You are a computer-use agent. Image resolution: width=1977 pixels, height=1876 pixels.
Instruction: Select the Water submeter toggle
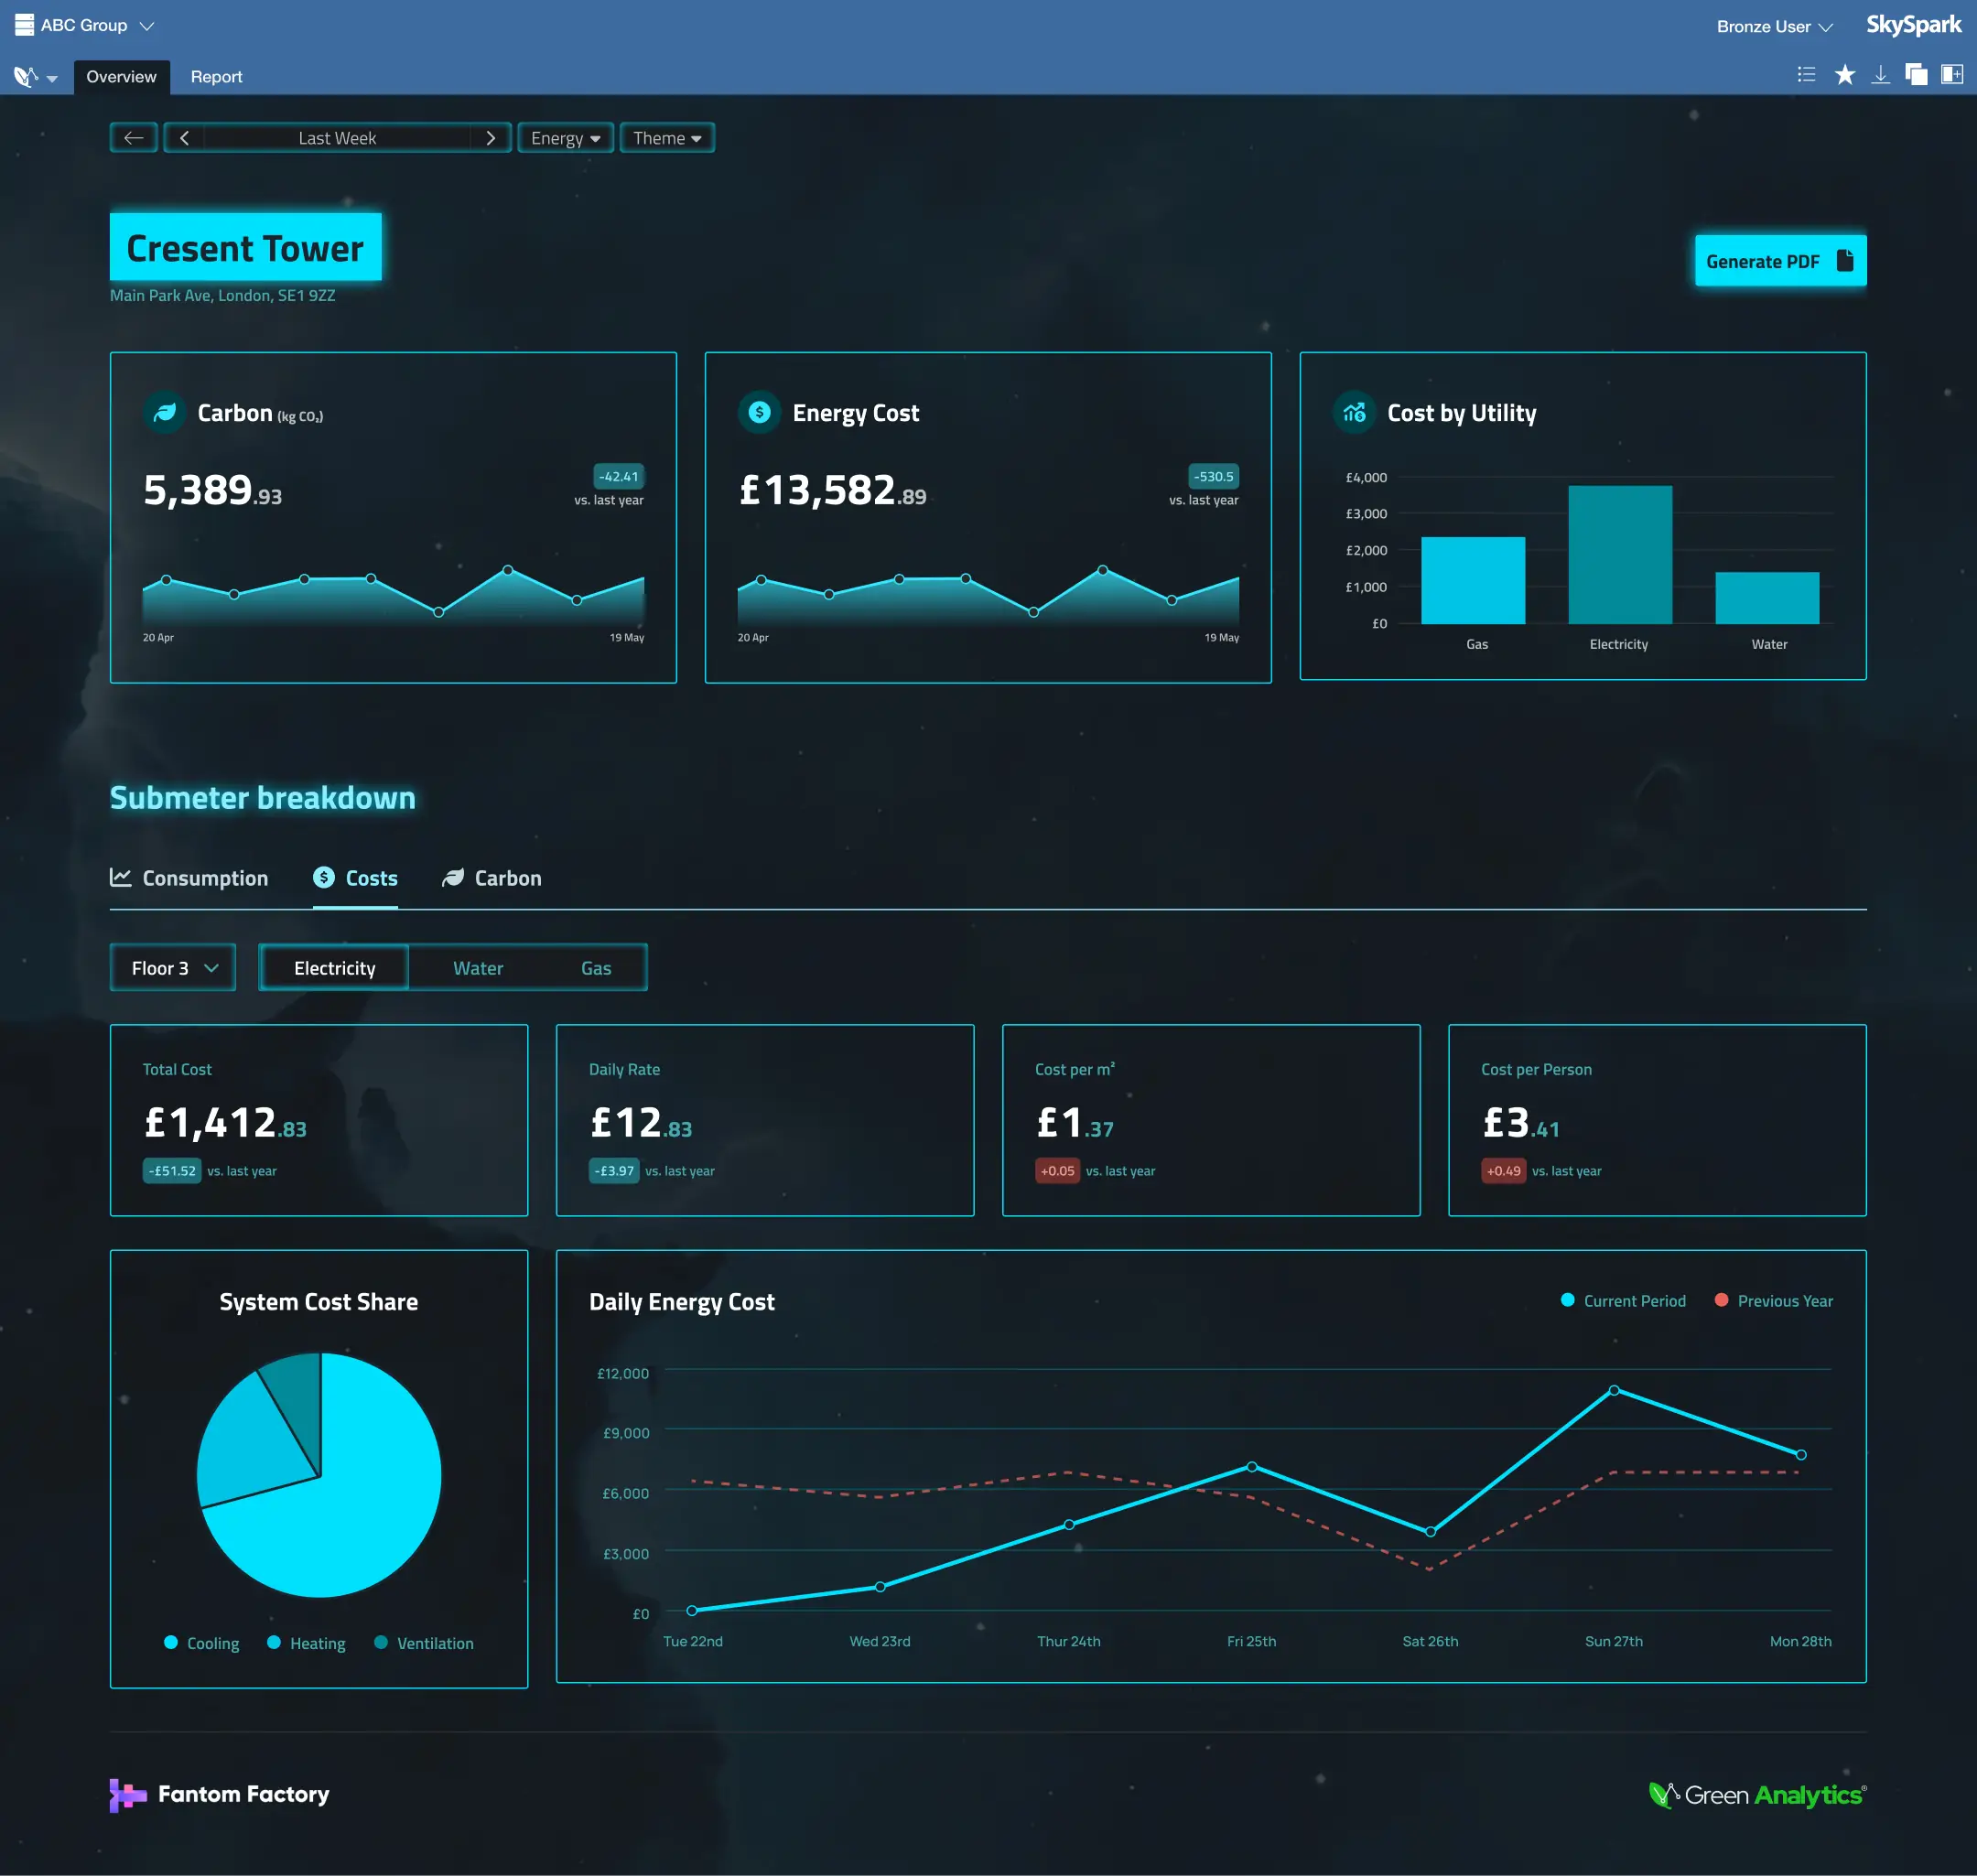[478, 967]
